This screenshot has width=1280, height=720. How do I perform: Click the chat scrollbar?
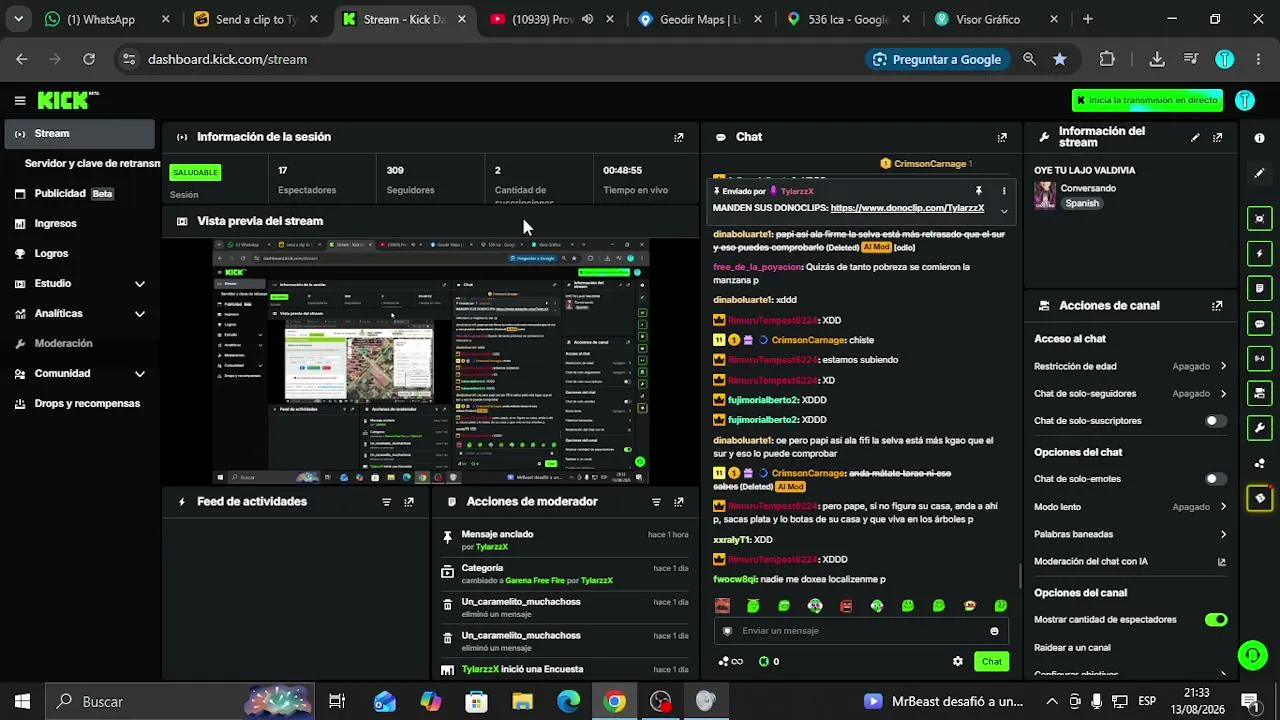[1020, 576]
